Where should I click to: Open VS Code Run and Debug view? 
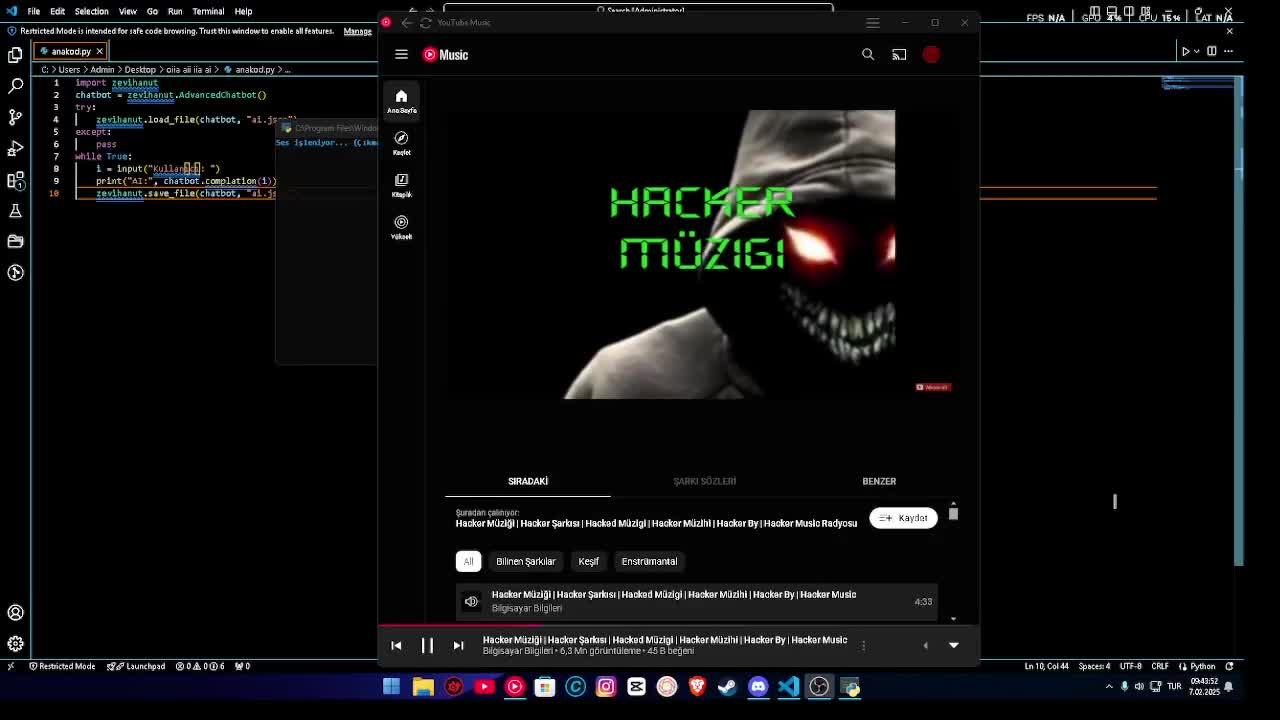pyautogui.click(x=15, y=149)
